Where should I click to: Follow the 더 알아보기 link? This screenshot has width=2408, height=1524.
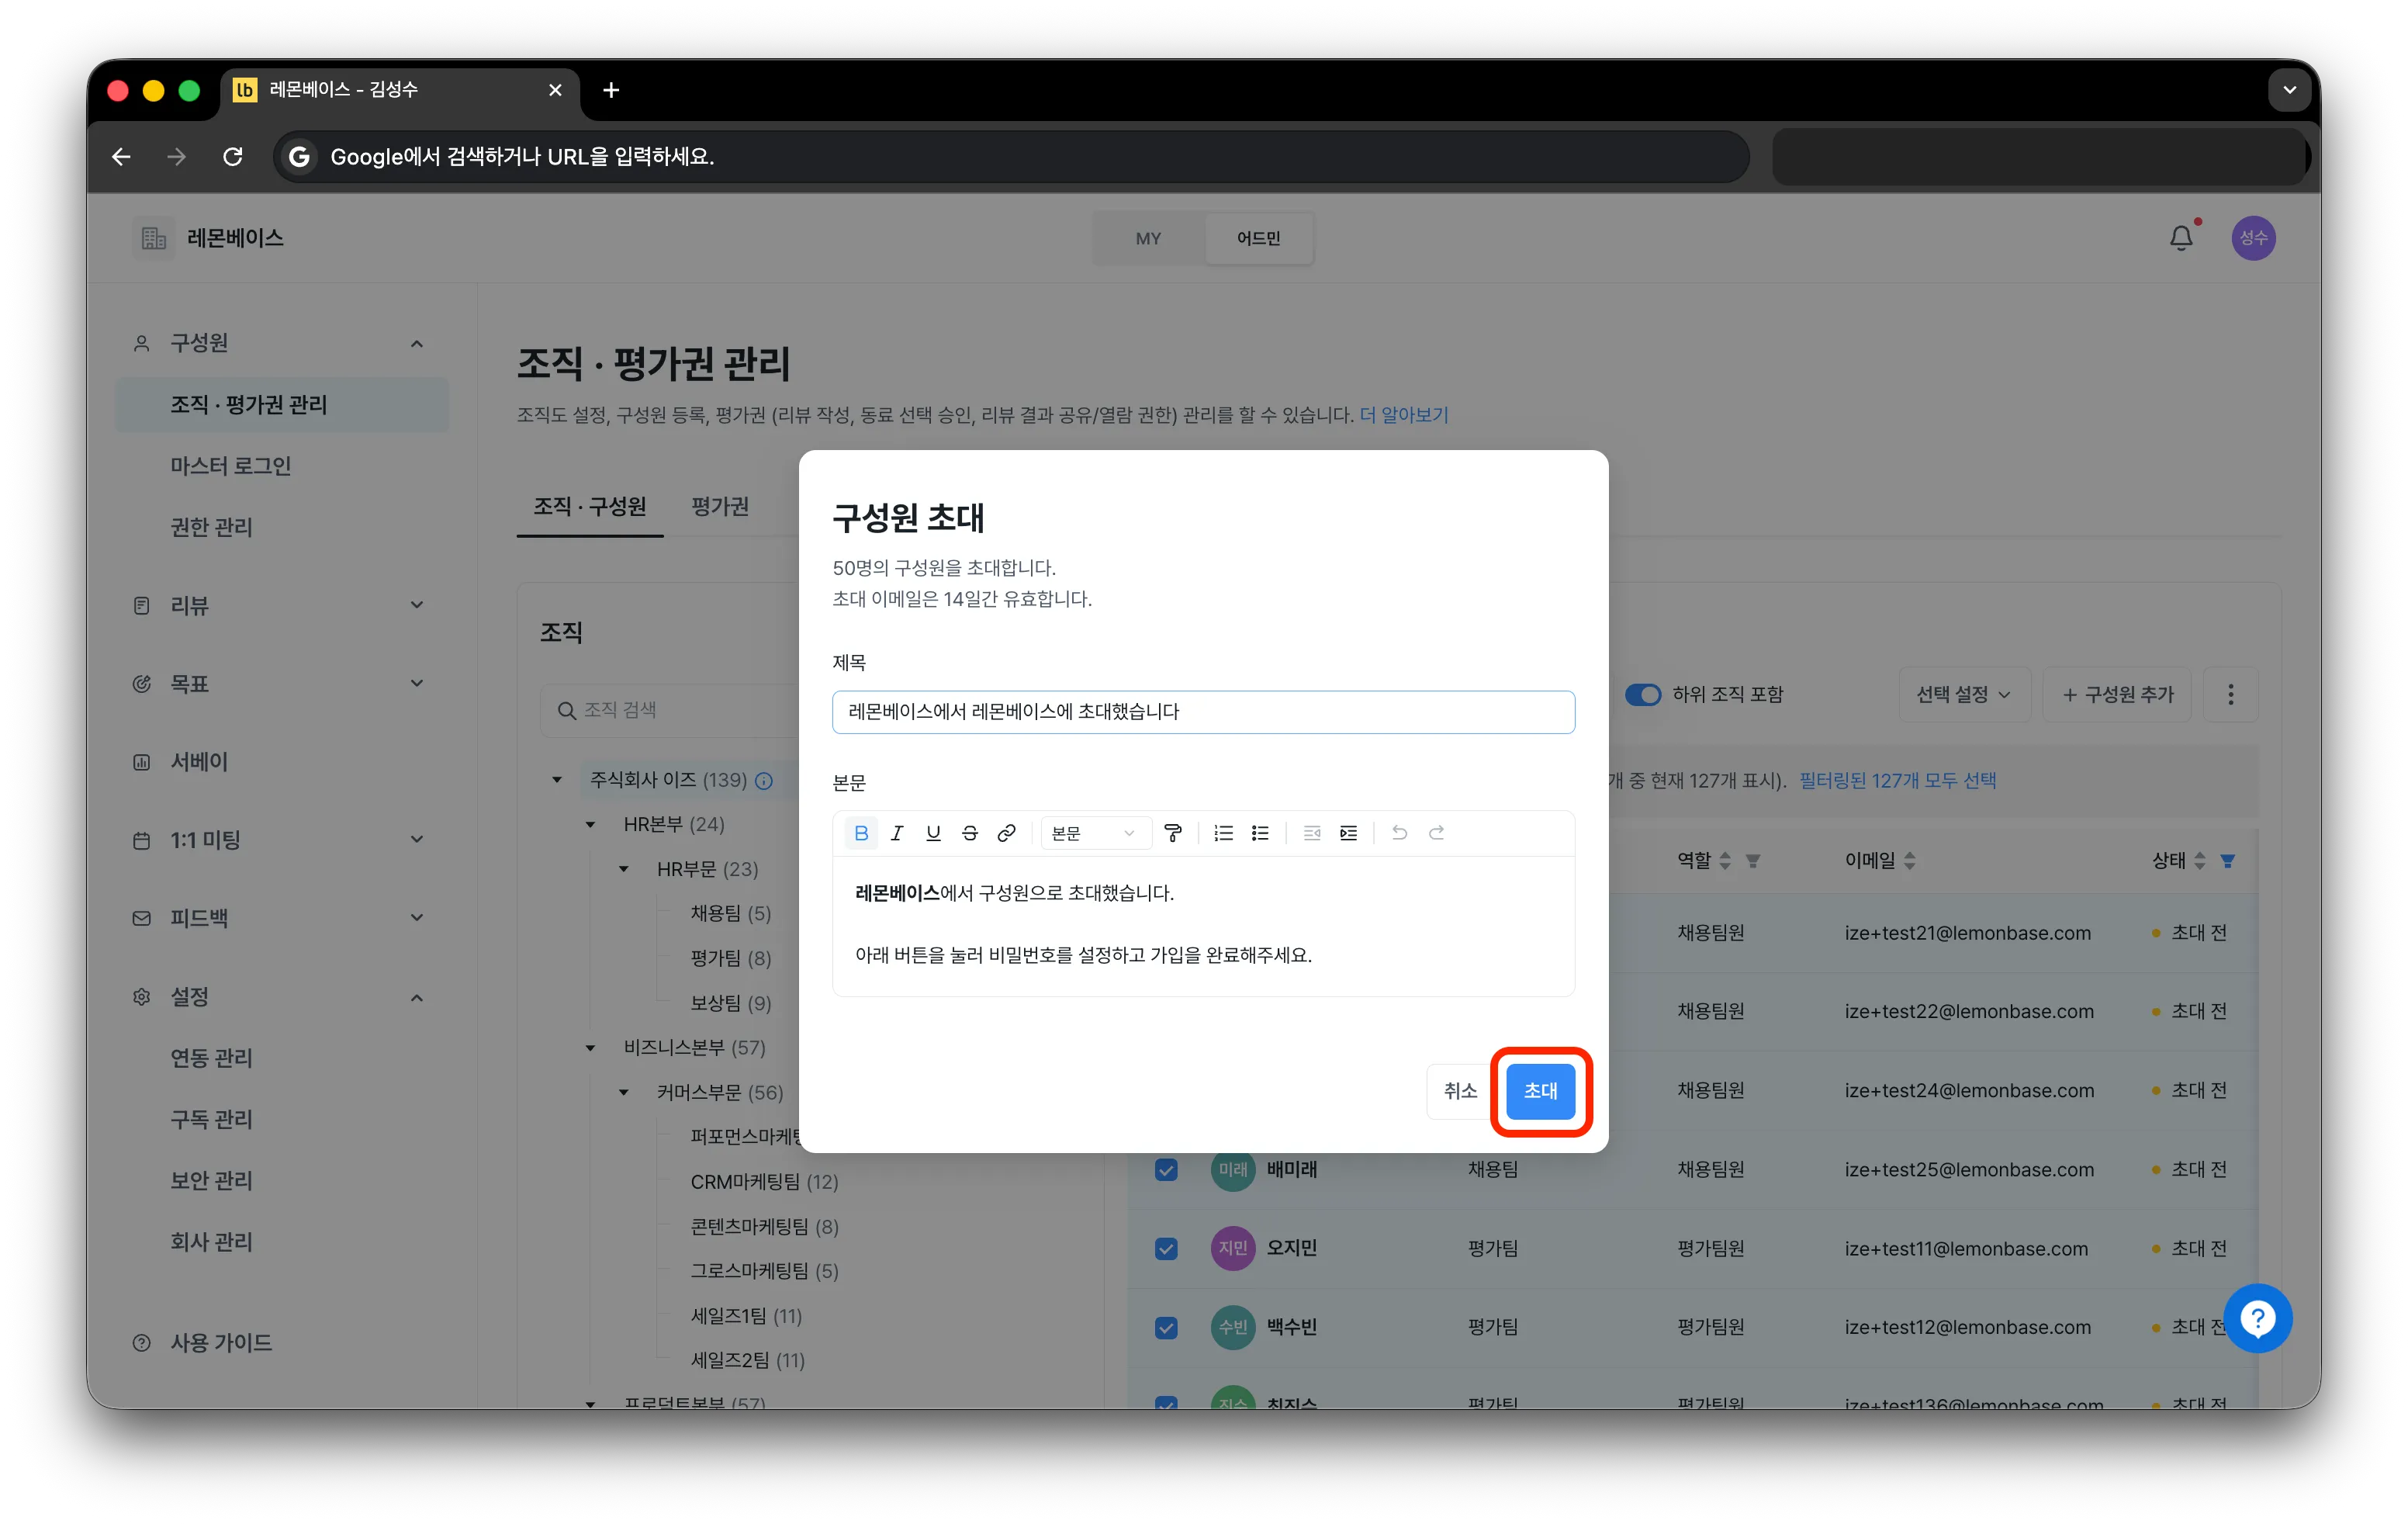tap(1404, 415)
